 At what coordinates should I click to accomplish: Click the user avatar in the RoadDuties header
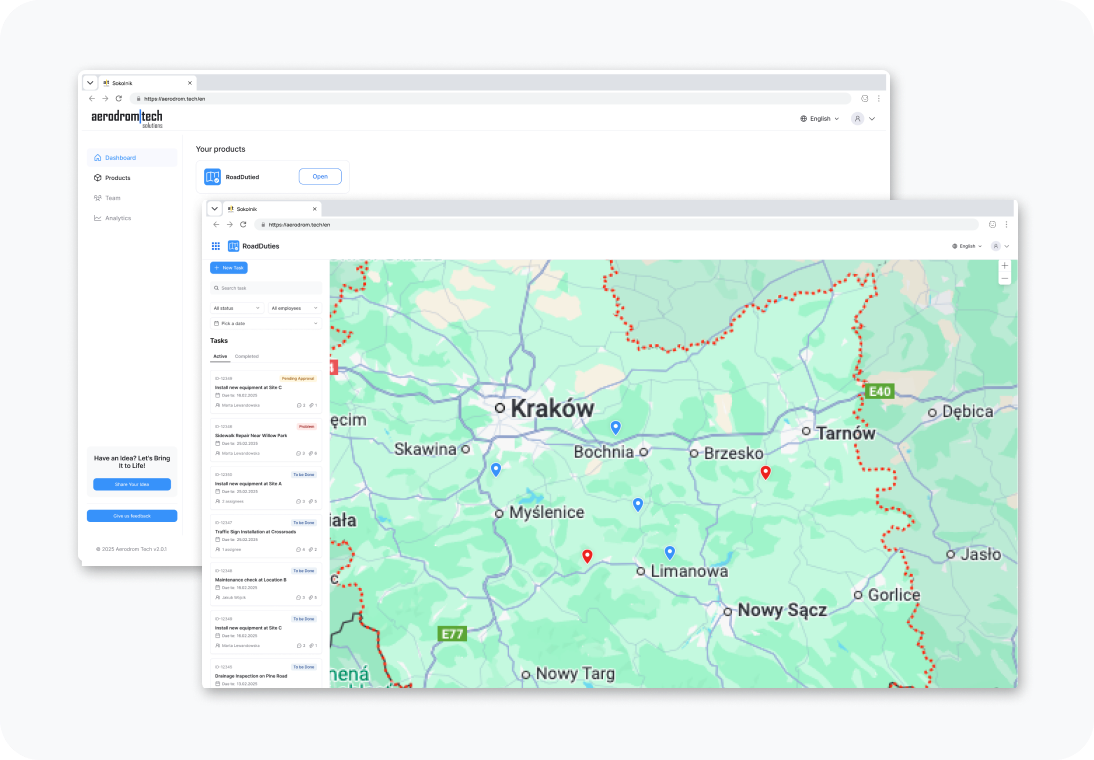click(x=996, y=246)
